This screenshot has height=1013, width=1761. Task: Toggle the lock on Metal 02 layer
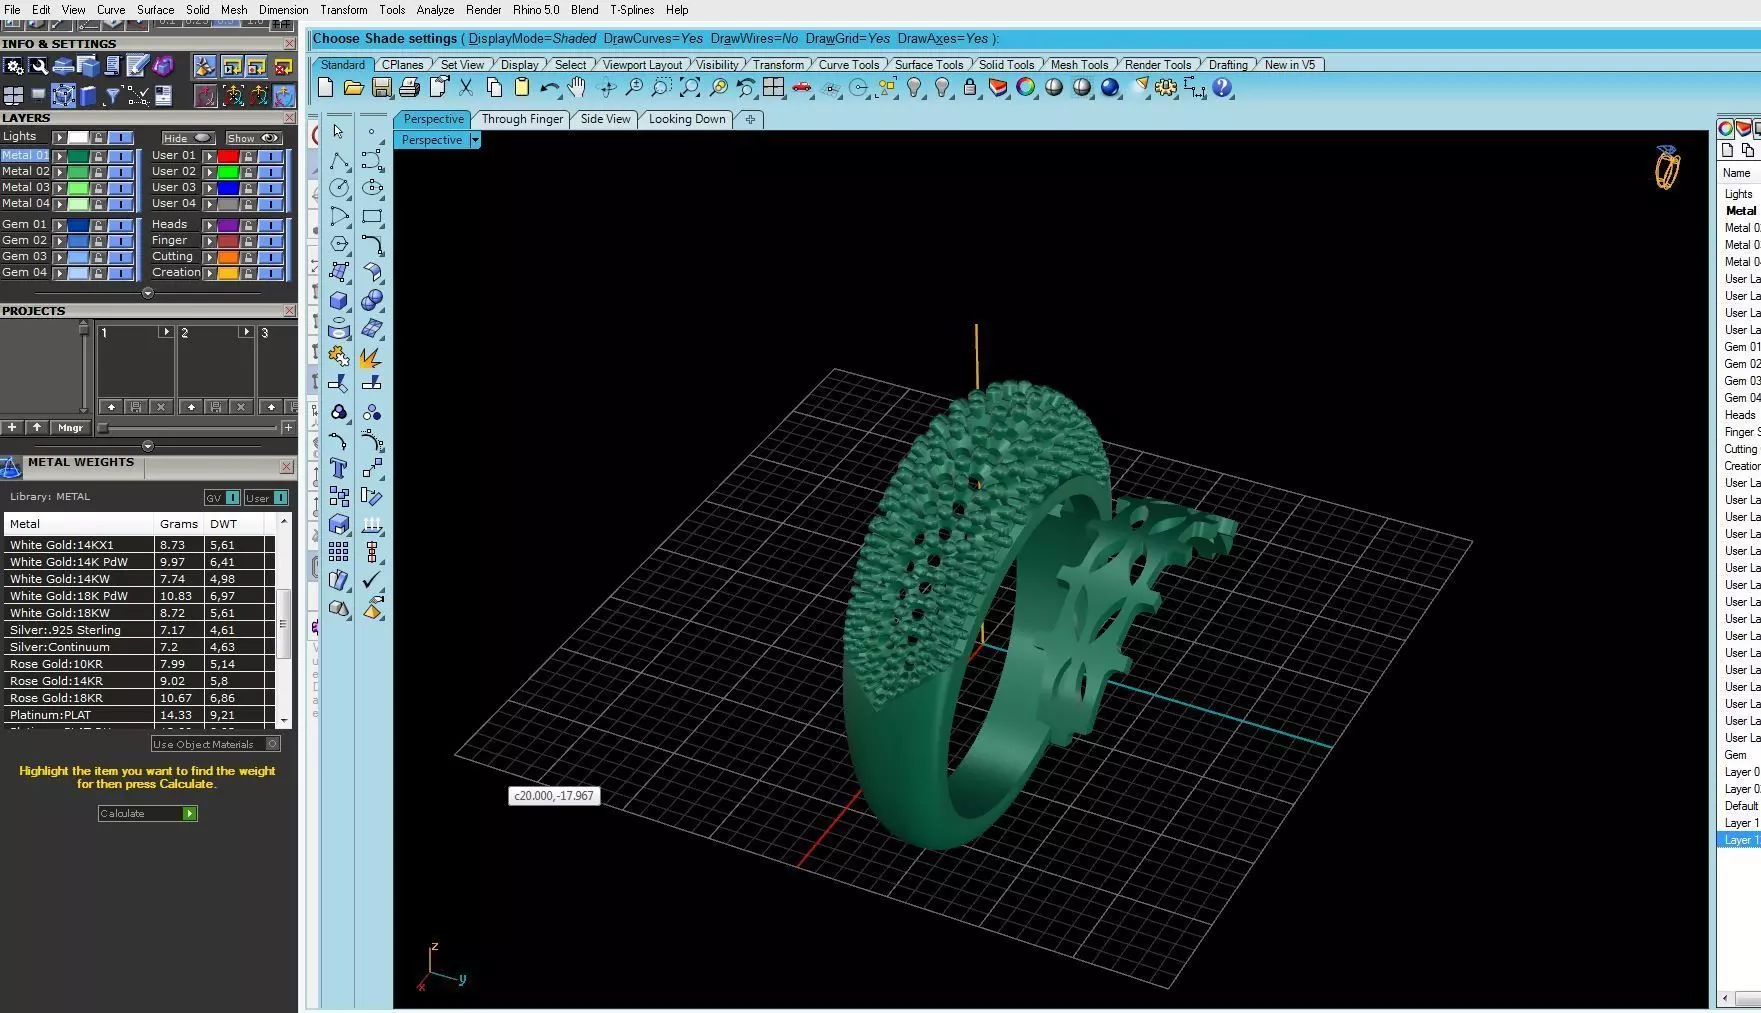tap(98, 172)
